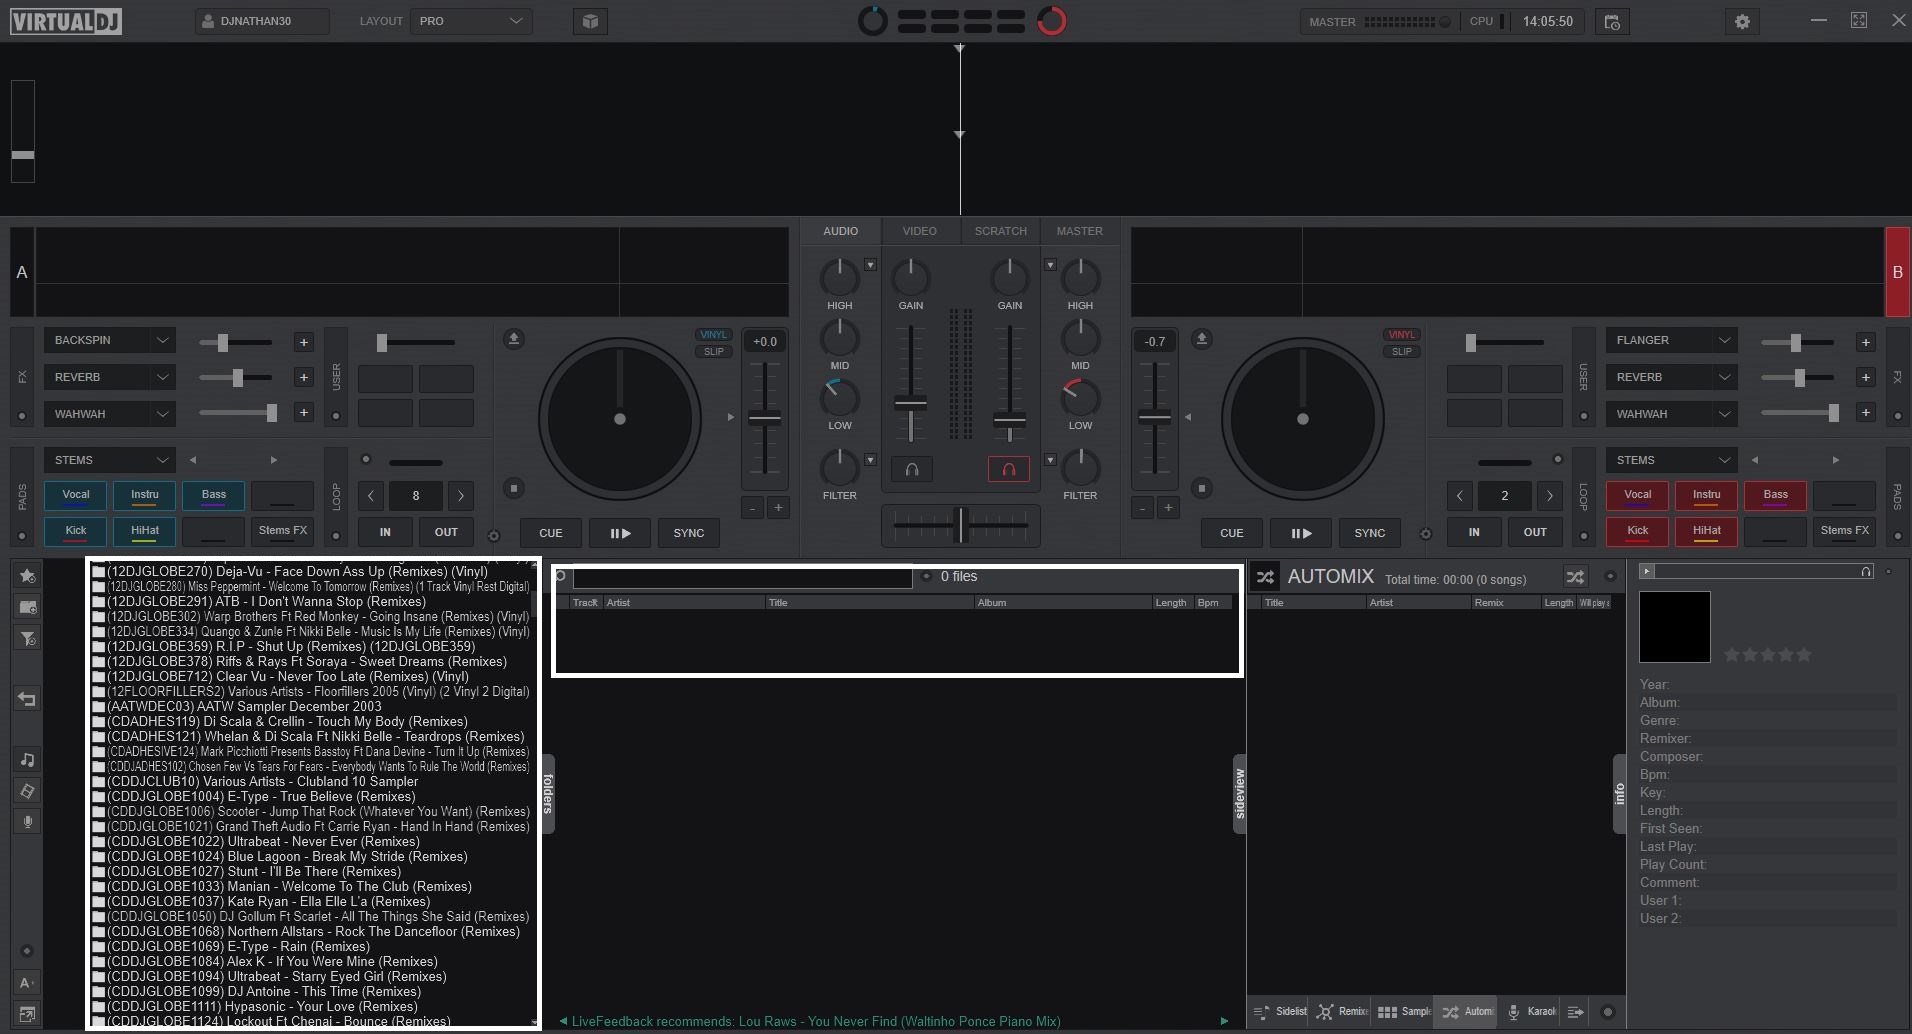The width and height of the screenshot is (1912, 1034).
Task: Show music files with the note icon
Action: (27, 760)
